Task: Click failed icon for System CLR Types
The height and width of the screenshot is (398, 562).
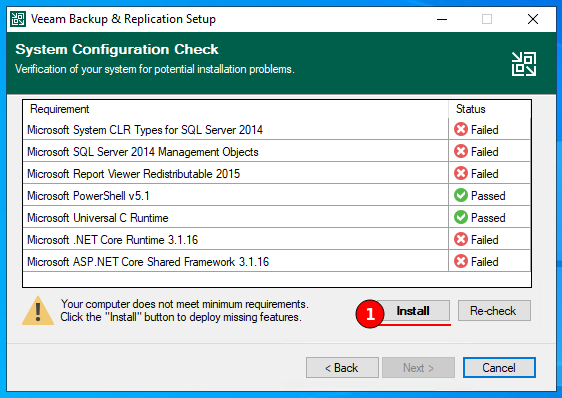Action: pos(461,129)
